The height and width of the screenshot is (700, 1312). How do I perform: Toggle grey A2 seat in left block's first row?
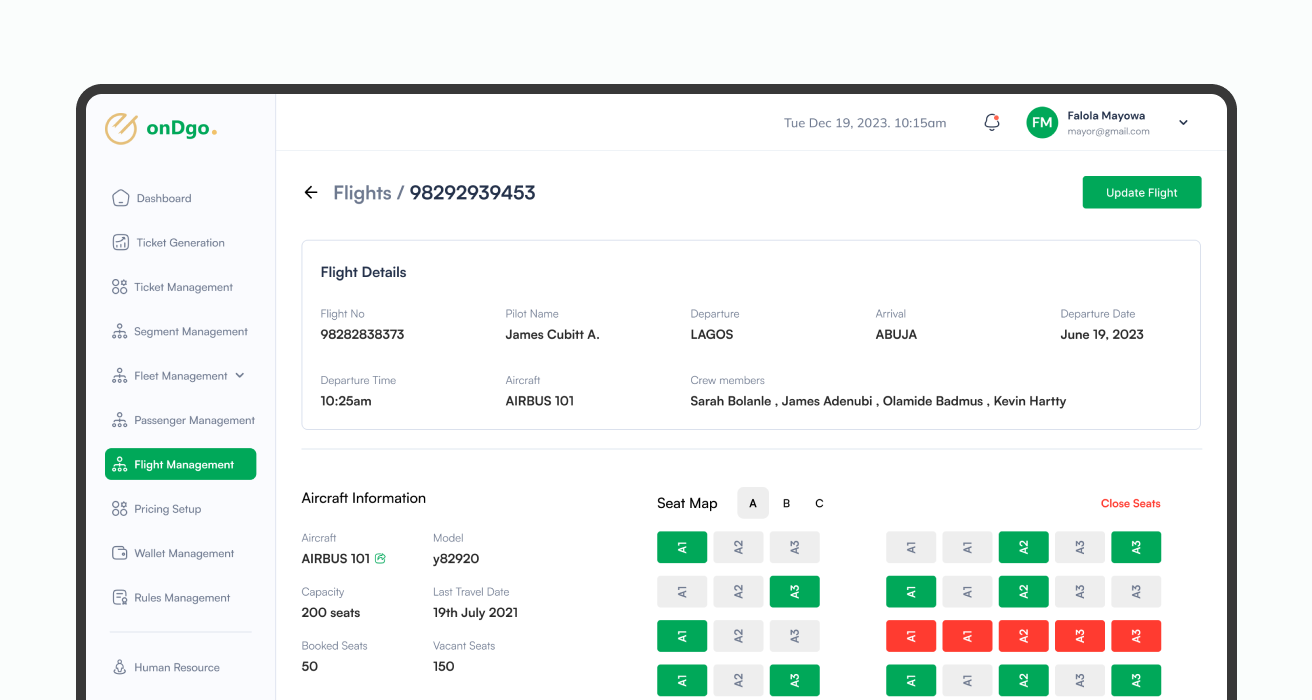point(738,547)
